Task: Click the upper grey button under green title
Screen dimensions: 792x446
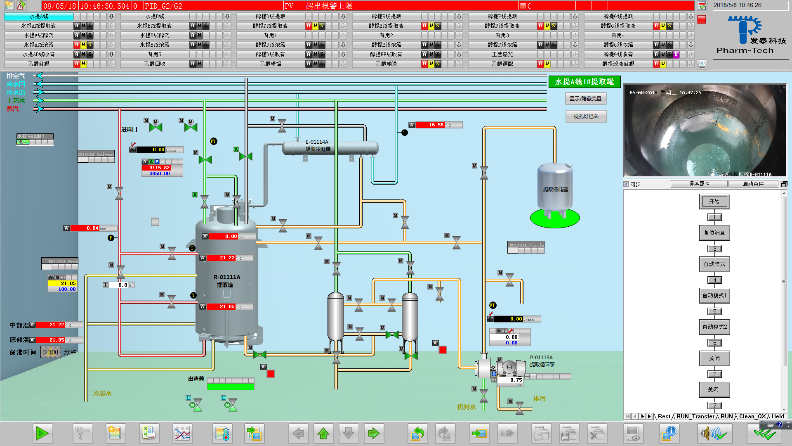Action: (x=587, y=99)
